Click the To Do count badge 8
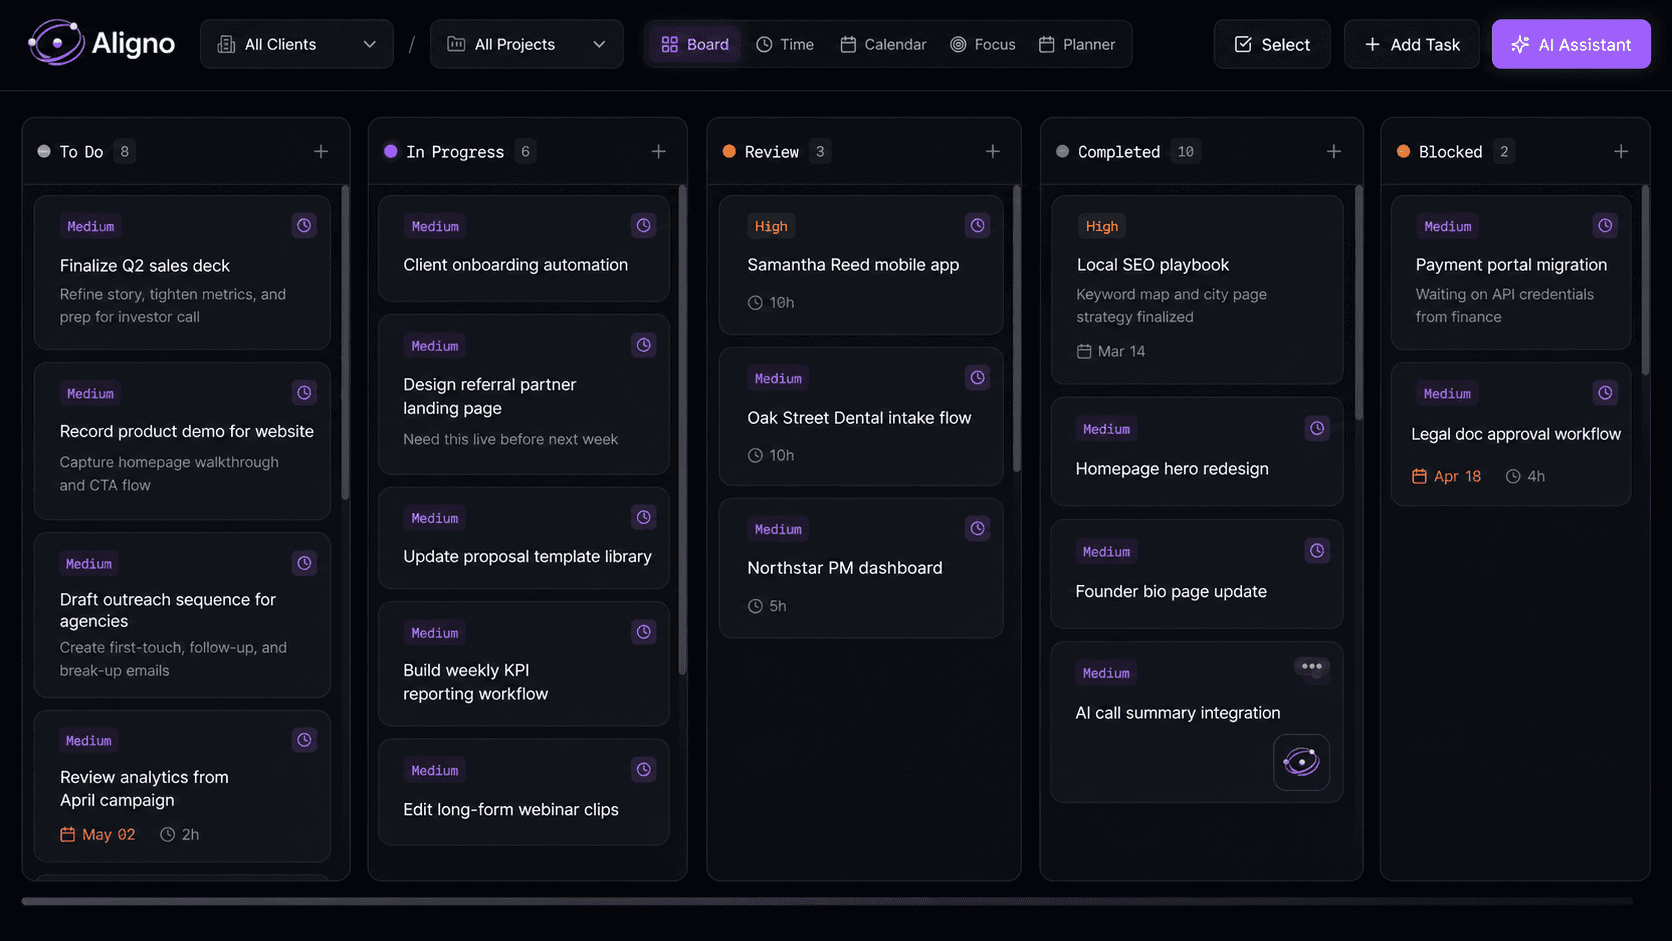This screenshot has height=941, width=1672. 124,152
